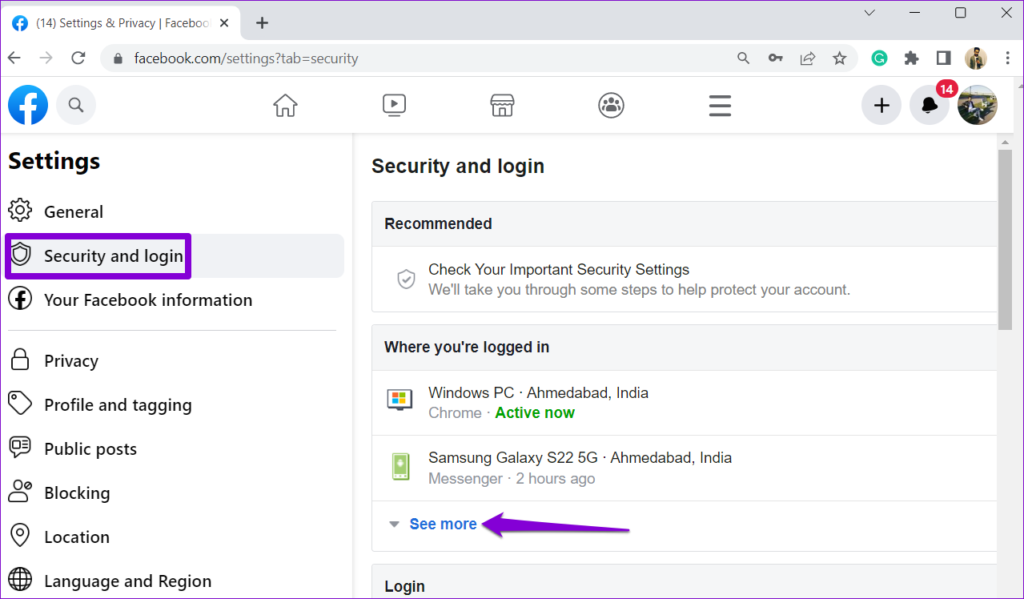Open the Groups section
1024x599 pixels.
611,104
